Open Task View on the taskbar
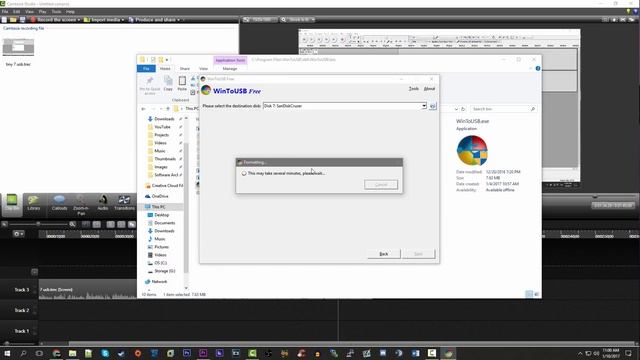This screenshot has height=360, width=640. click(39, 353)
